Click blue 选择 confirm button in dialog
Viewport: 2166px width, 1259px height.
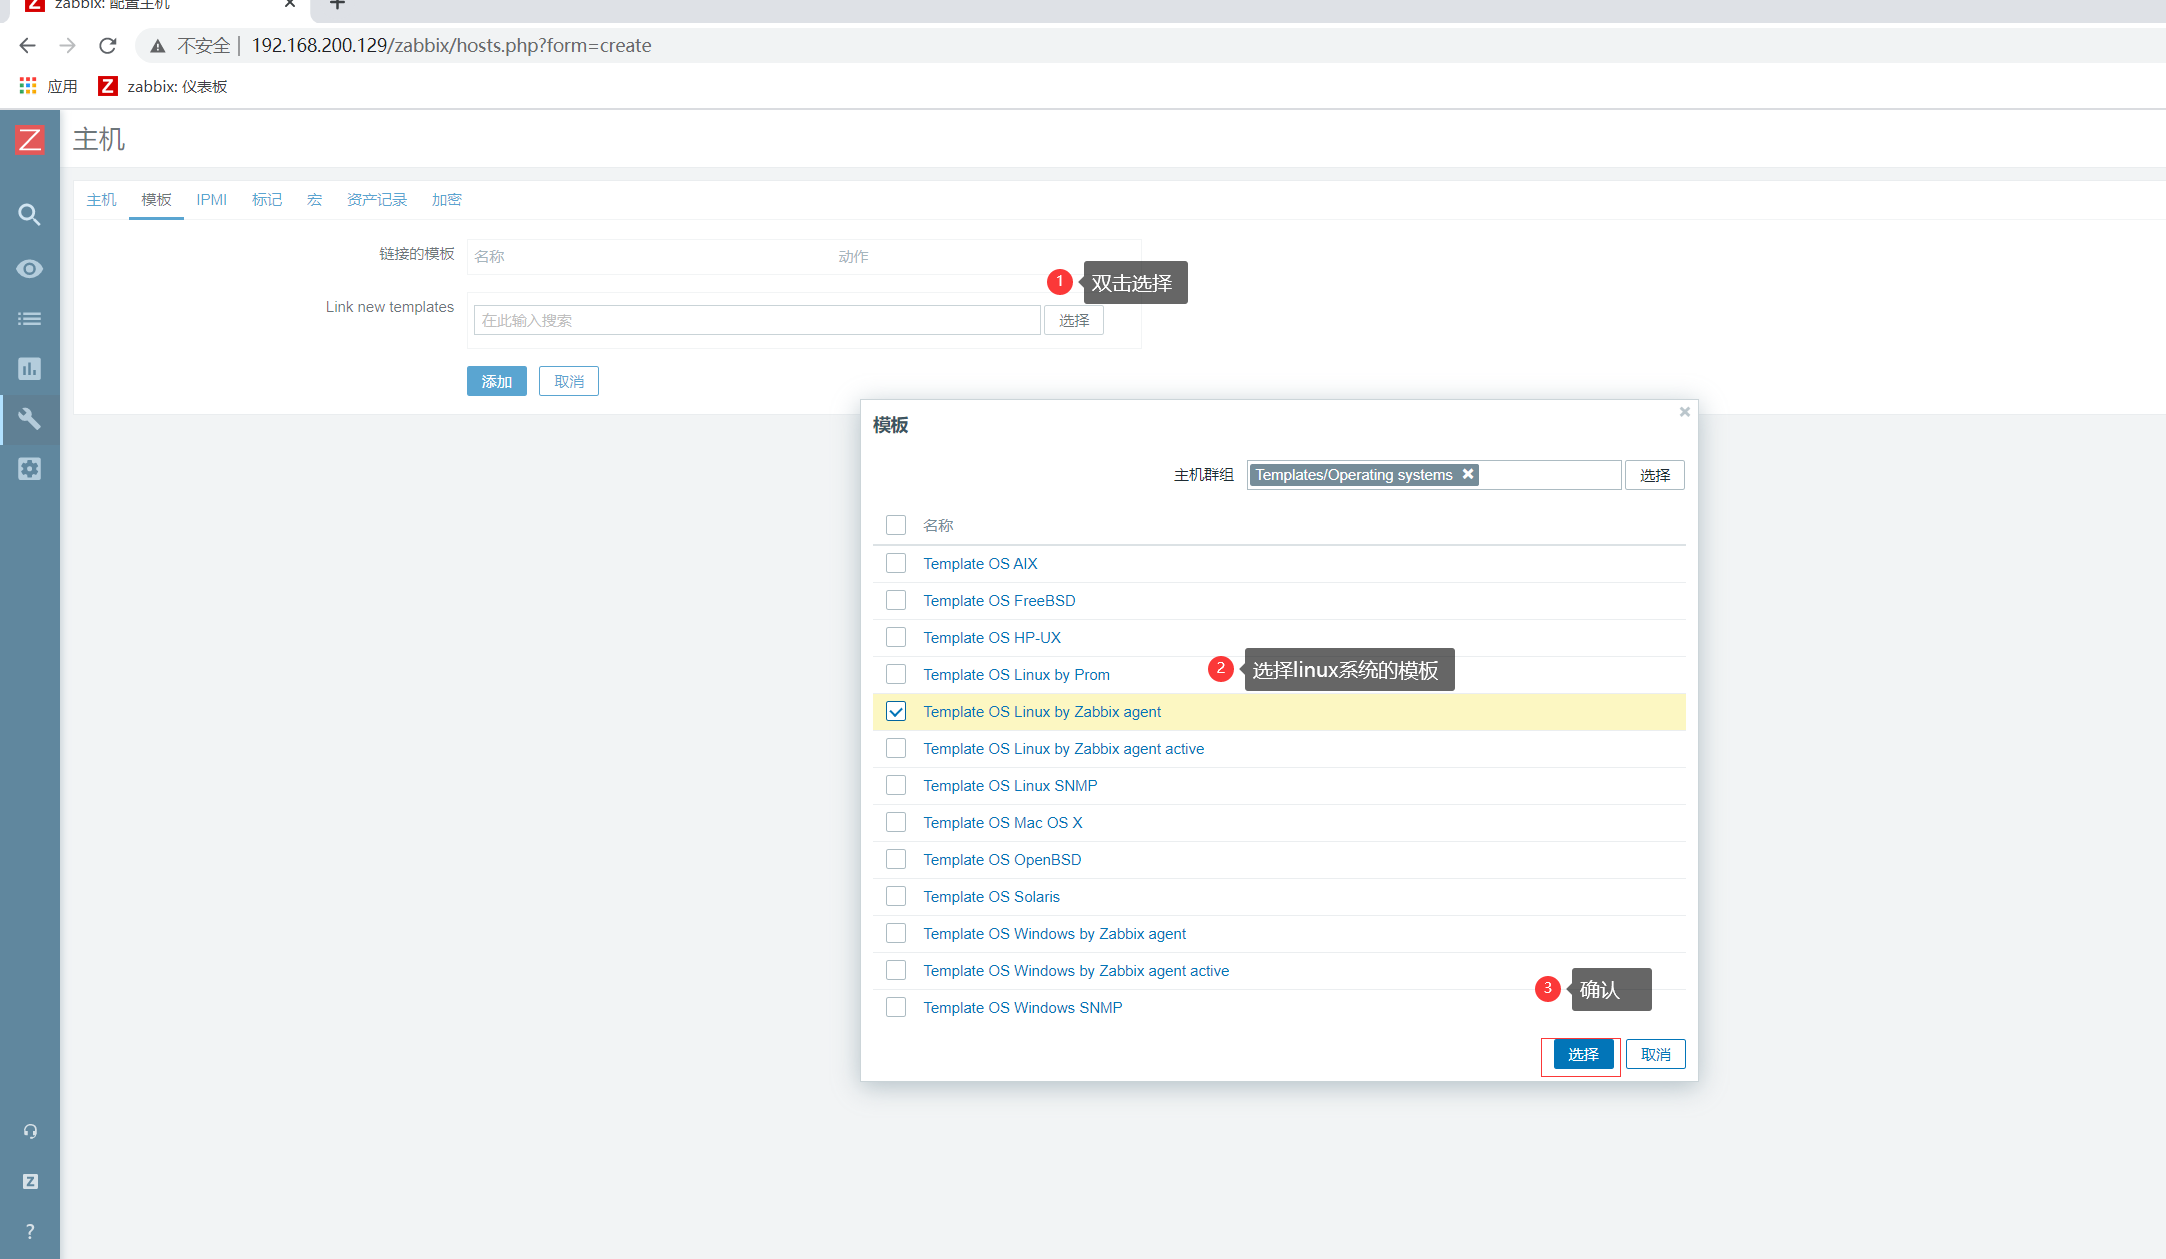[x=1582, y=1054]
